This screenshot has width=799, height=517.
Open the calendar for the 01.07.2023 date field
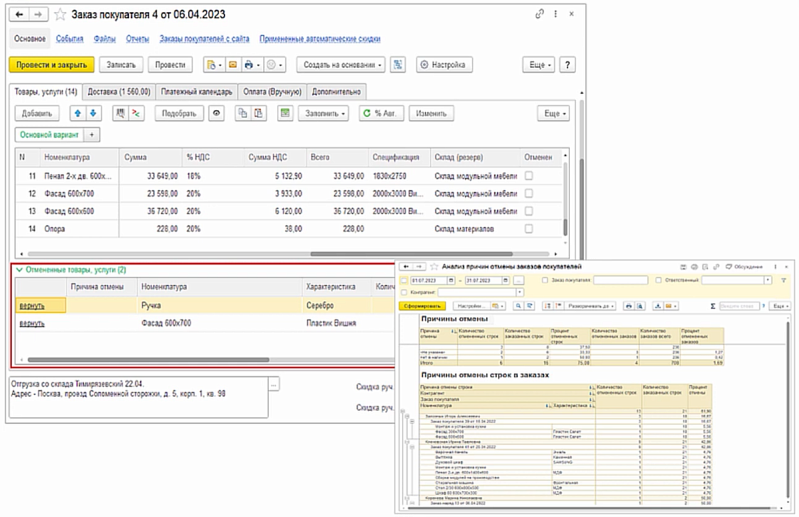pos(451,280)
